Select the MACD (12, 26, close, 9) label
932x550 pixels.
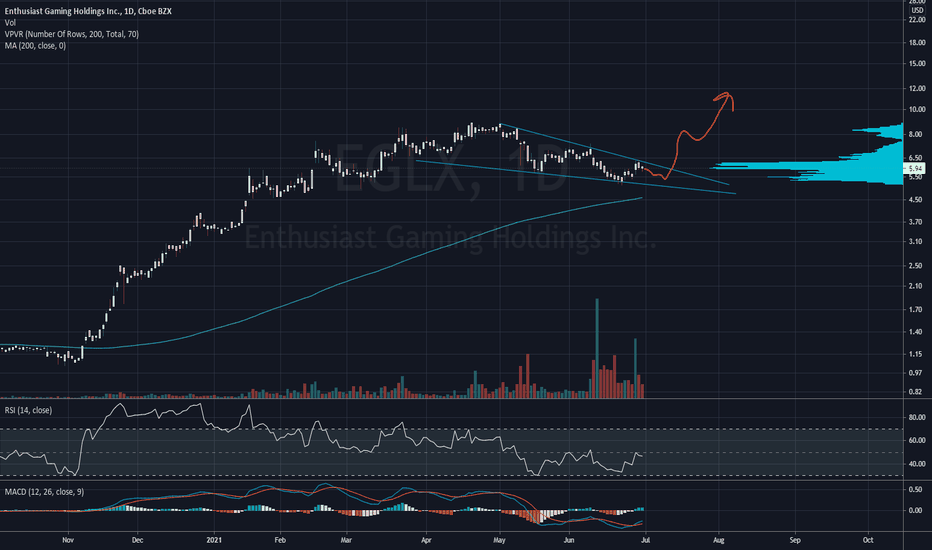pos(44,492)
